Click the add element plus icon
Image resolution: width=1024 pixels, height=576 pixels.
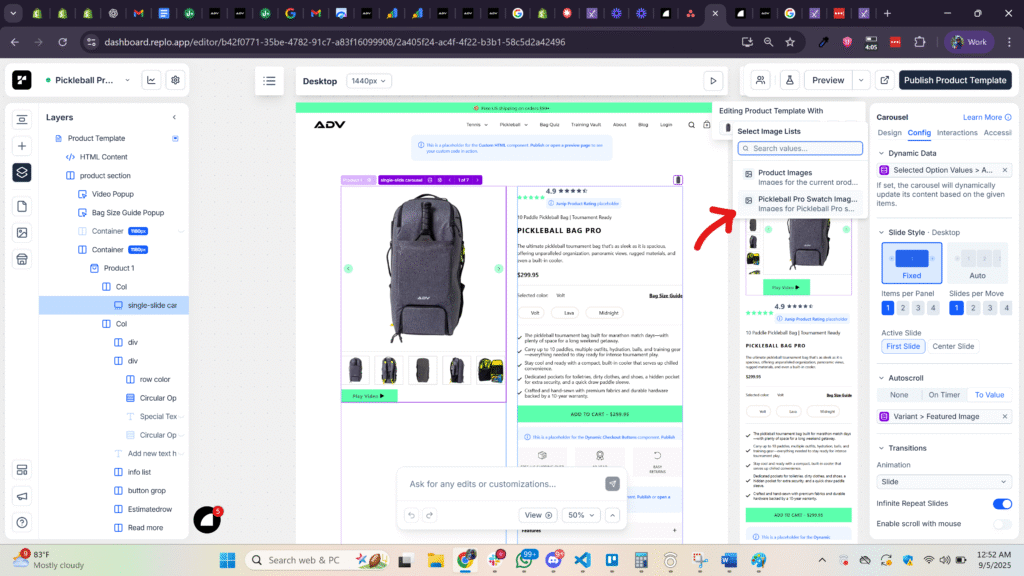pos(22,146)
